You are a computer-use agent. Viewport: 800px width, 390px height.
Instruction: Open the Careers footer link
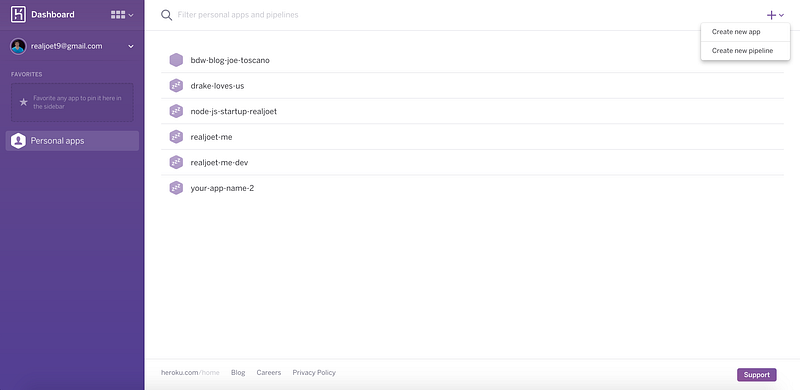pyautogui.click(x=269, y=373)
